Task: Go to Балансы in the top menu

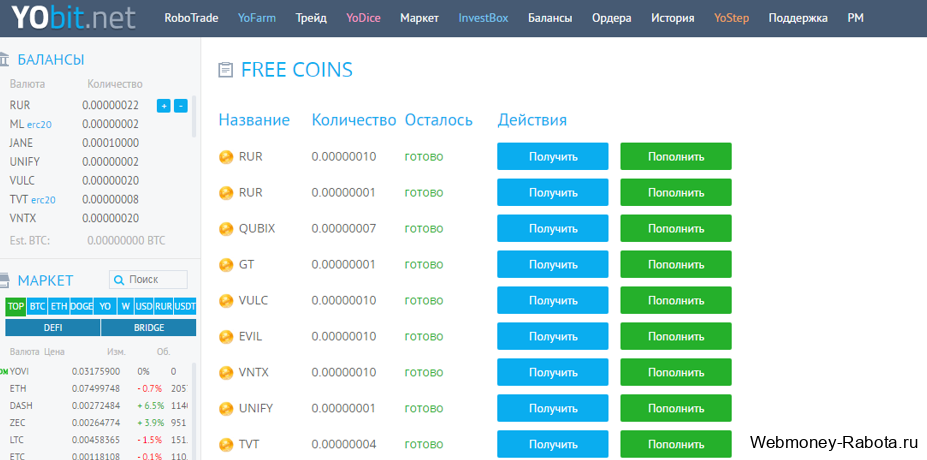Action: click(550, 18)
